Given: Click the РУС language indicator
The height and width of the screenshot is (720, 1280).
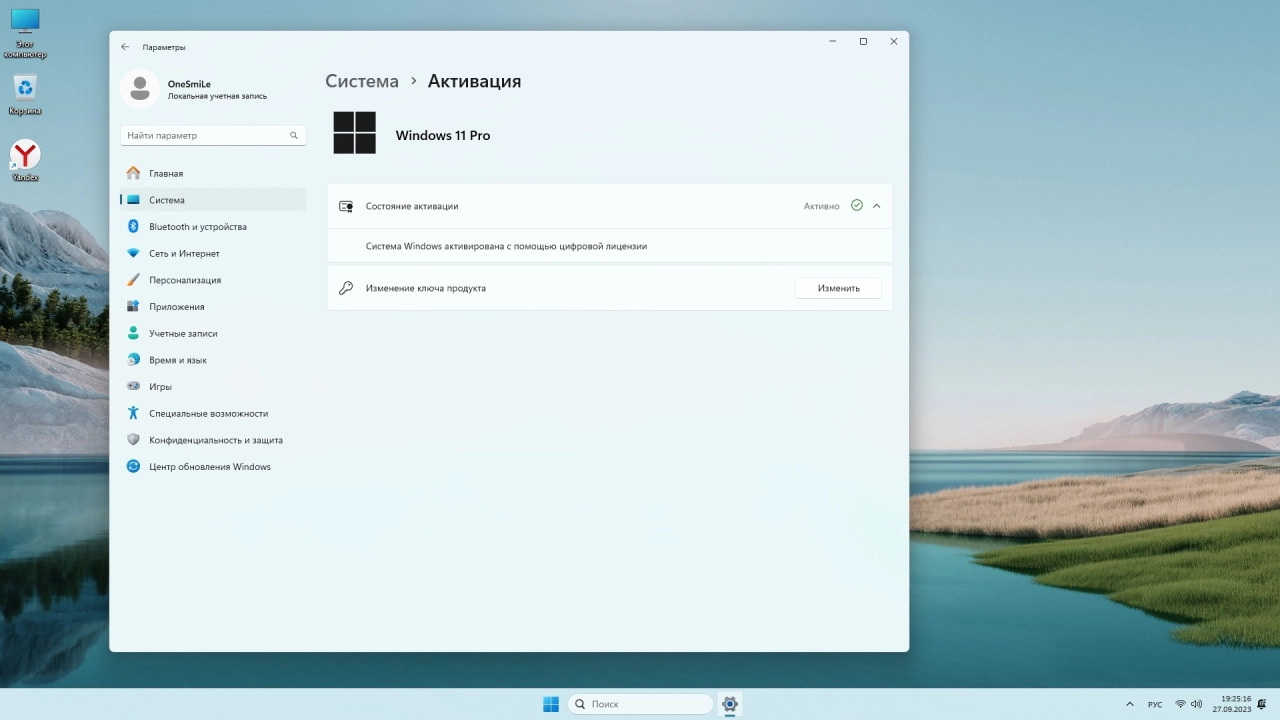Looking at the screenshot, I should tap(1155, 705).
